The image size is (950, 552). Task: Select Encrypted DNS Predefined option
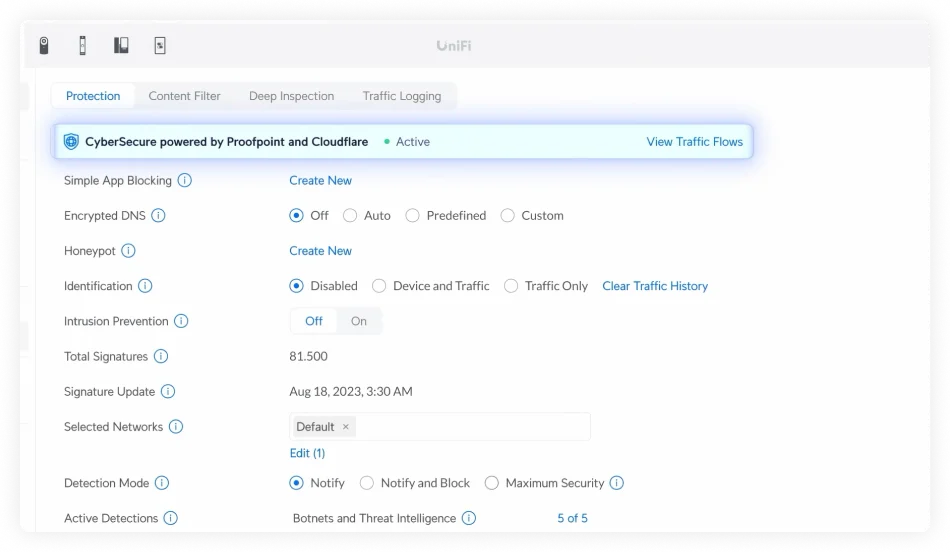pos(412,216)
